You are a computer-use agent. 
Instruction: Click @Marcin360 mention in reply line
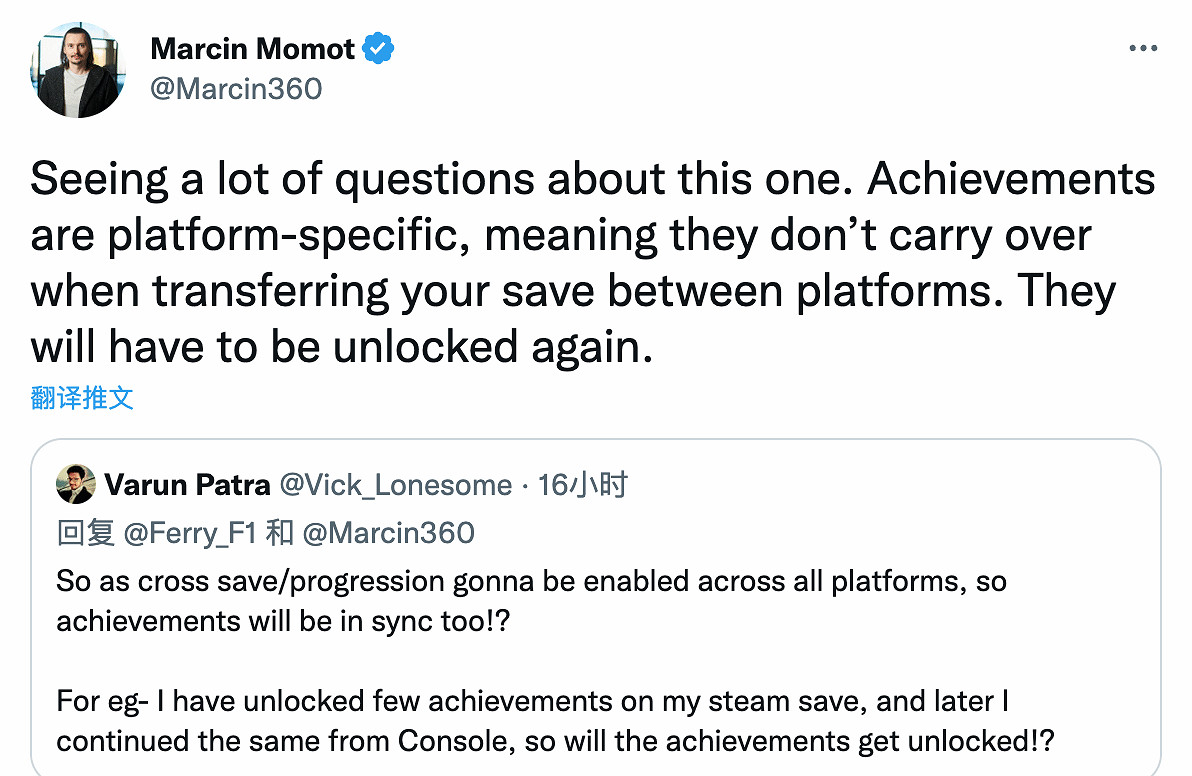click(388, 532)
